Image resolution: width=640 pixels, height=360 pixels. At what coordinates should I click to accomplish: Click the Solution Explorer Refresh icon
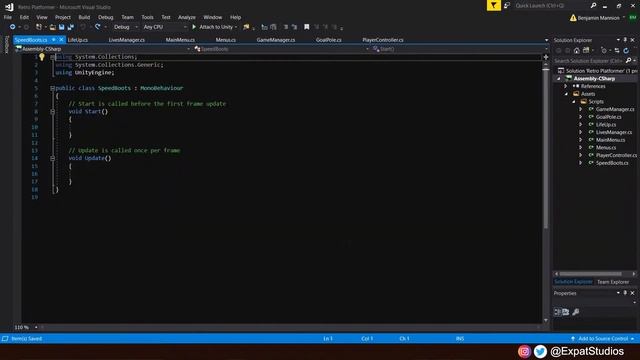pyautogui.click(x=626, y=51)
